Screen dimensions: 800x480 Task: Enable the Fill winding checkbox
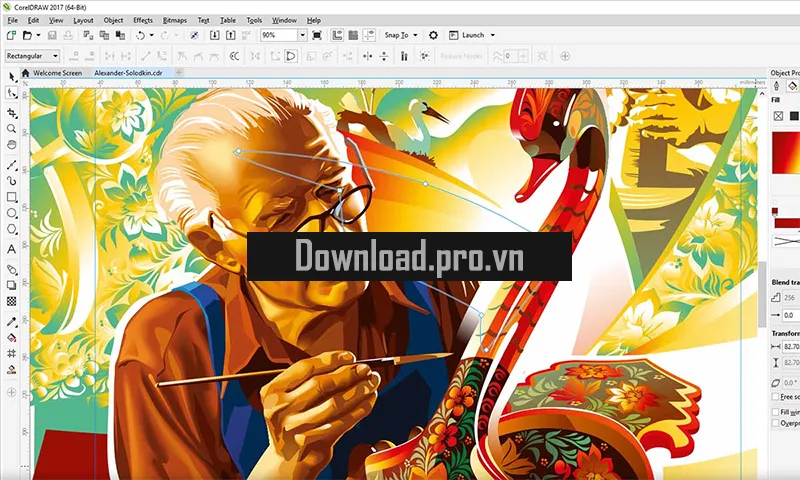coord(776,412)
